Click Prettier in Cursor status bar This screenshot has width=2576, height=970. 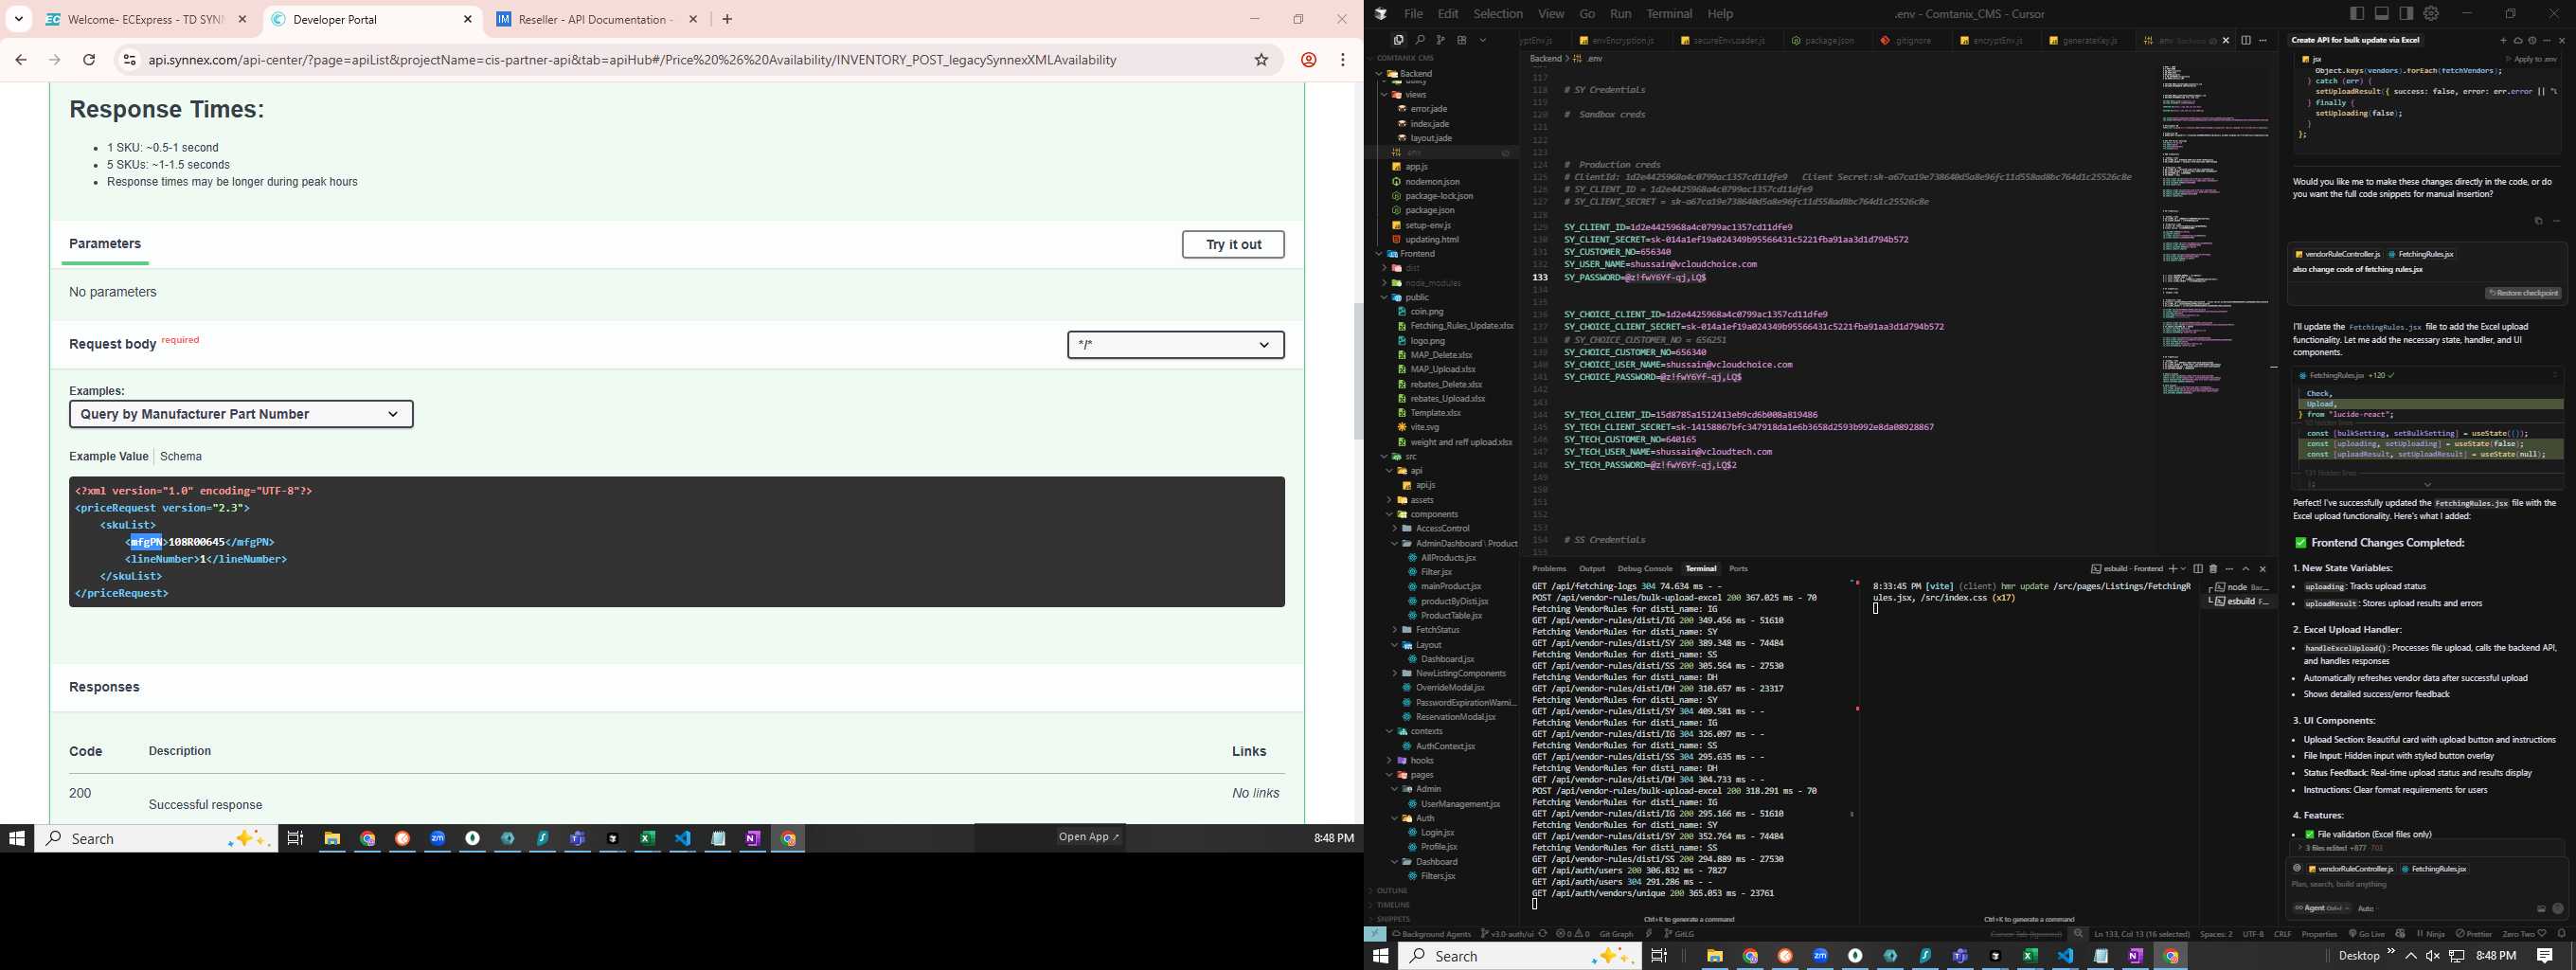click(2474, 934)
